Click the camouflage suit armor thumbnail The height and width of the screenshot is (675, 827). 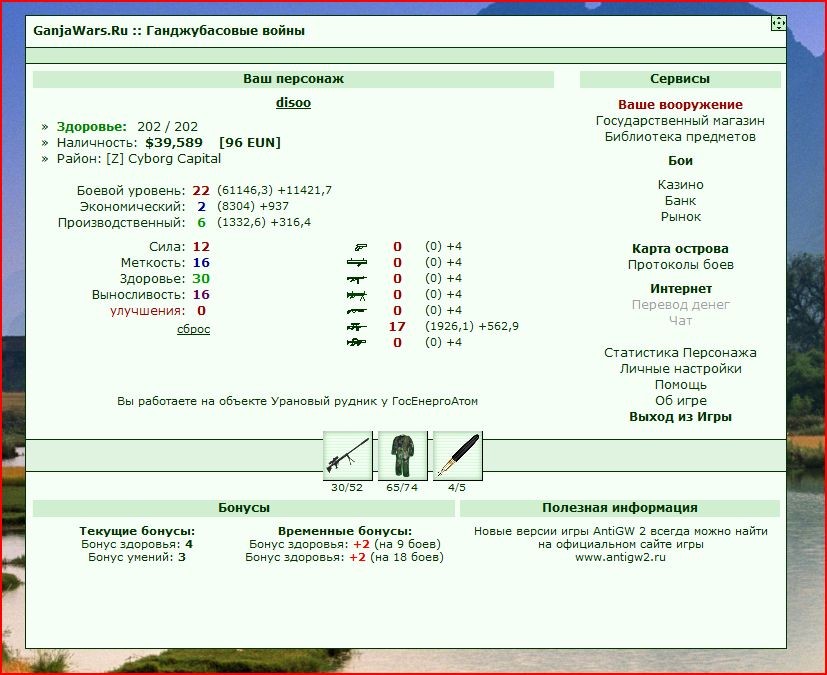pyautogui.click(x=402, y=456)
